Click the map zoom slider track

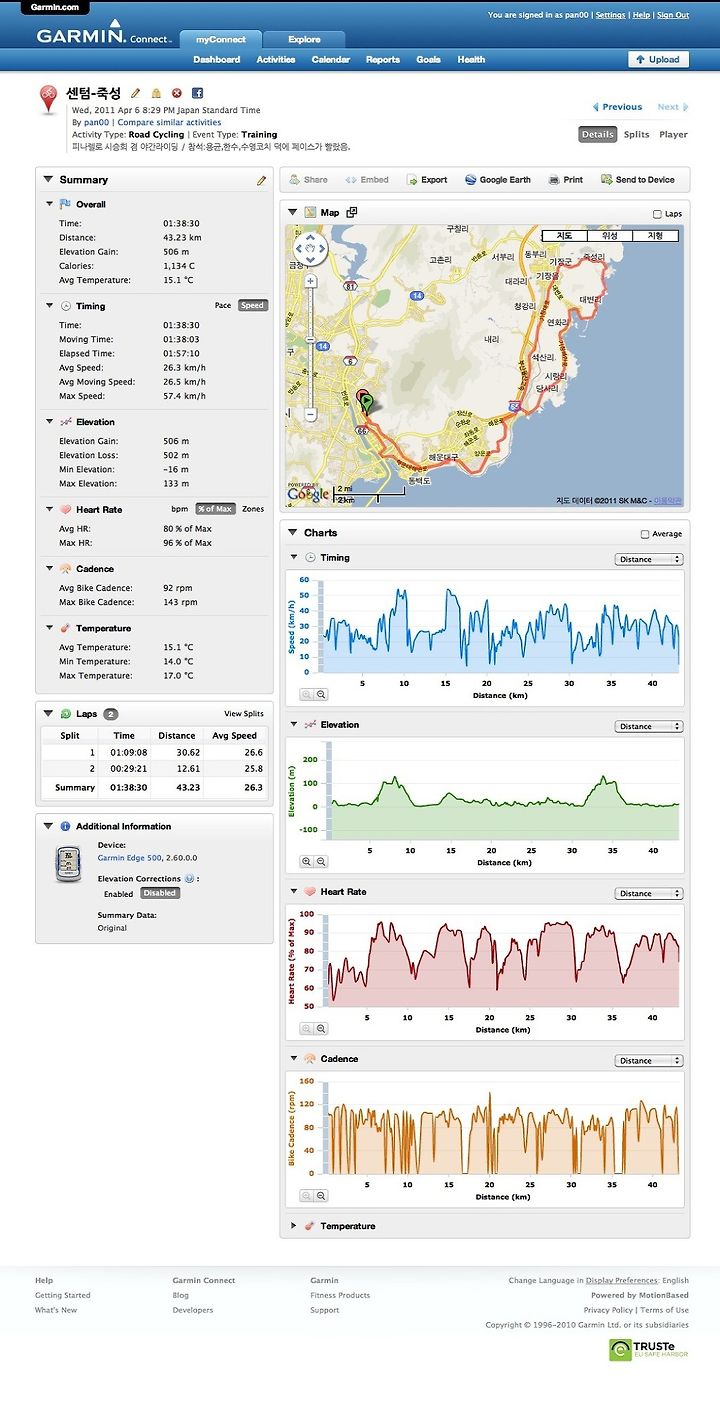pos(310,347)
